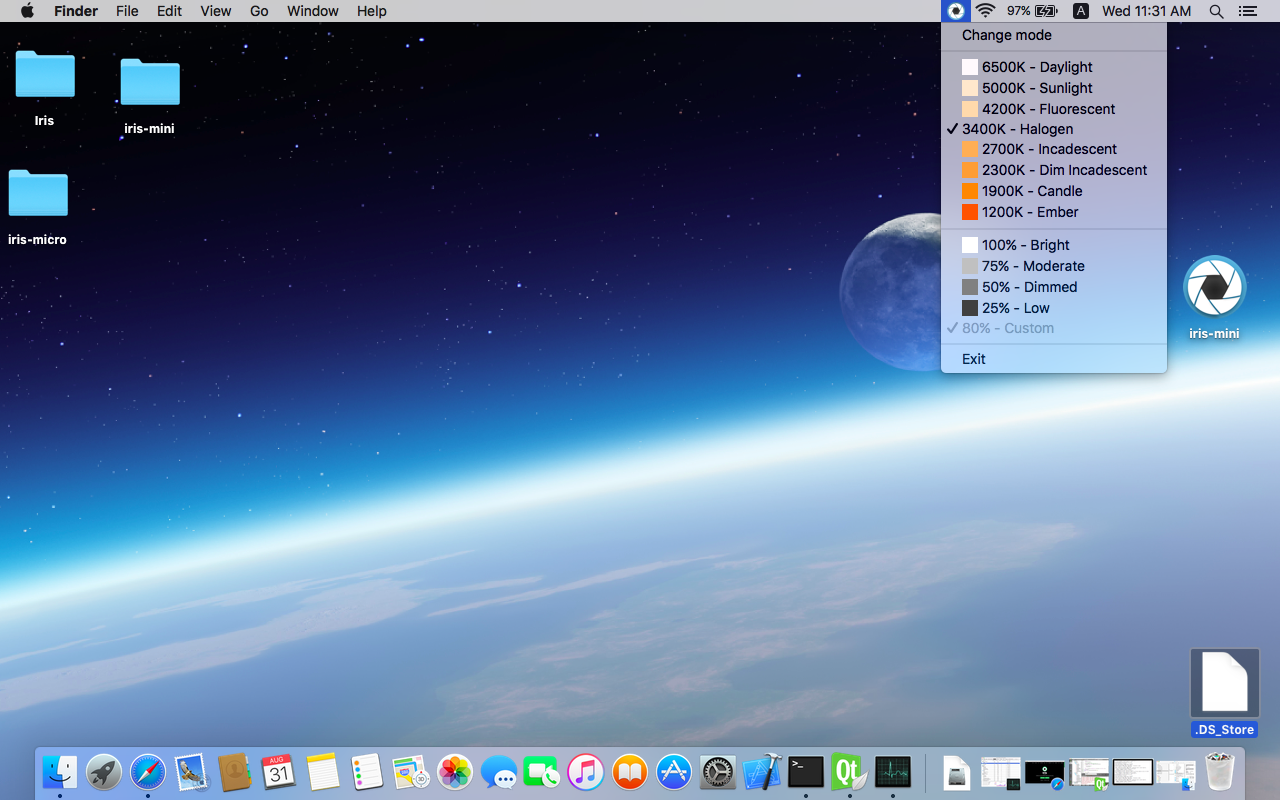This screenshot has width=1280, height=800.
Task: Open the Window menu
Action: click(313, 11)
